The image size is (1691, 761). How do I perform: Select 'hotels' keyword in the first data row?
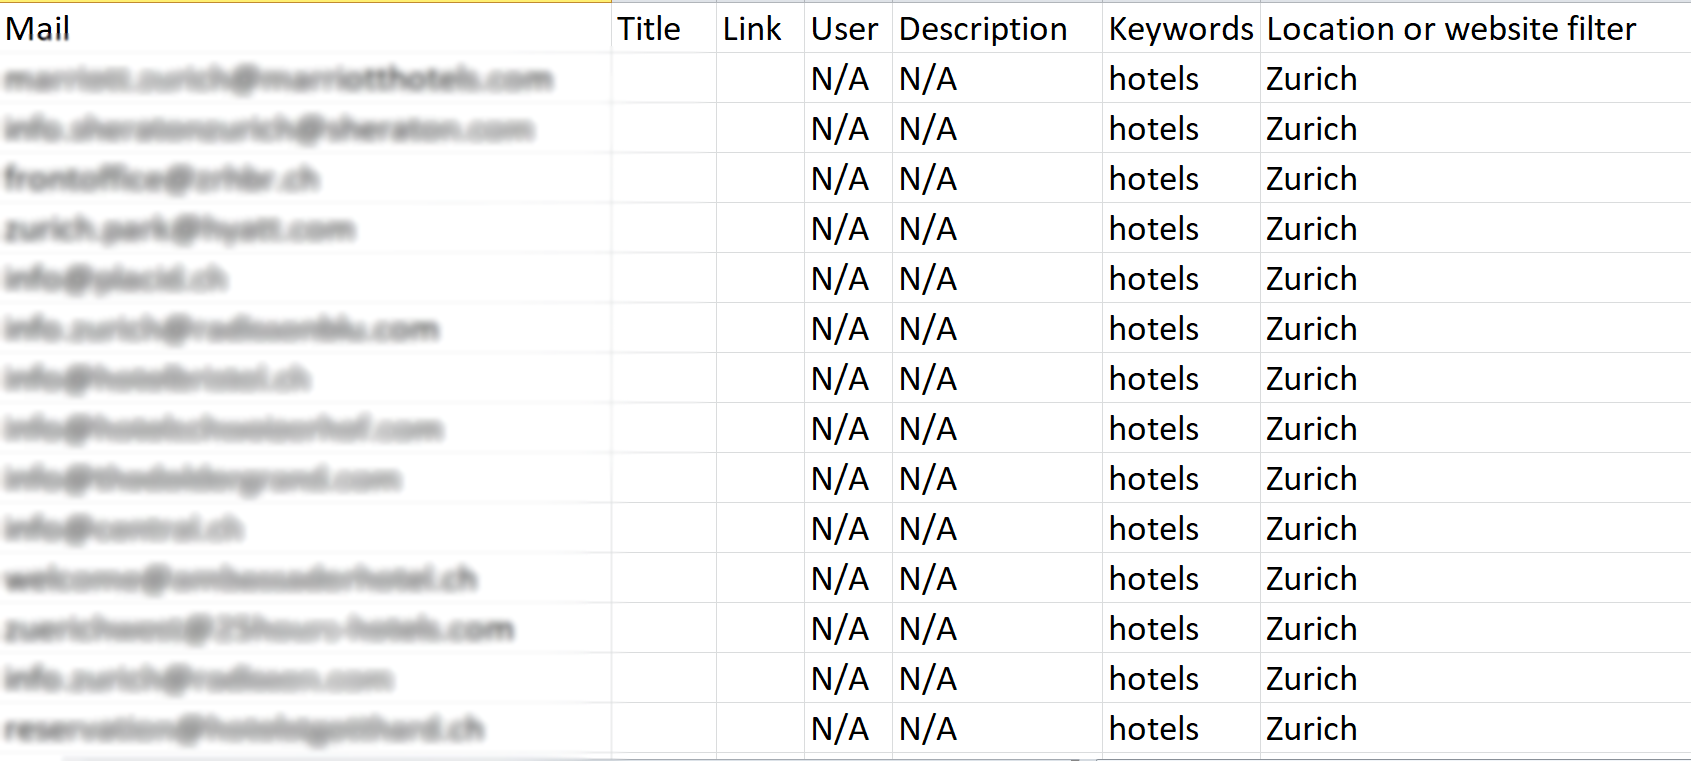pos(1154,79)
